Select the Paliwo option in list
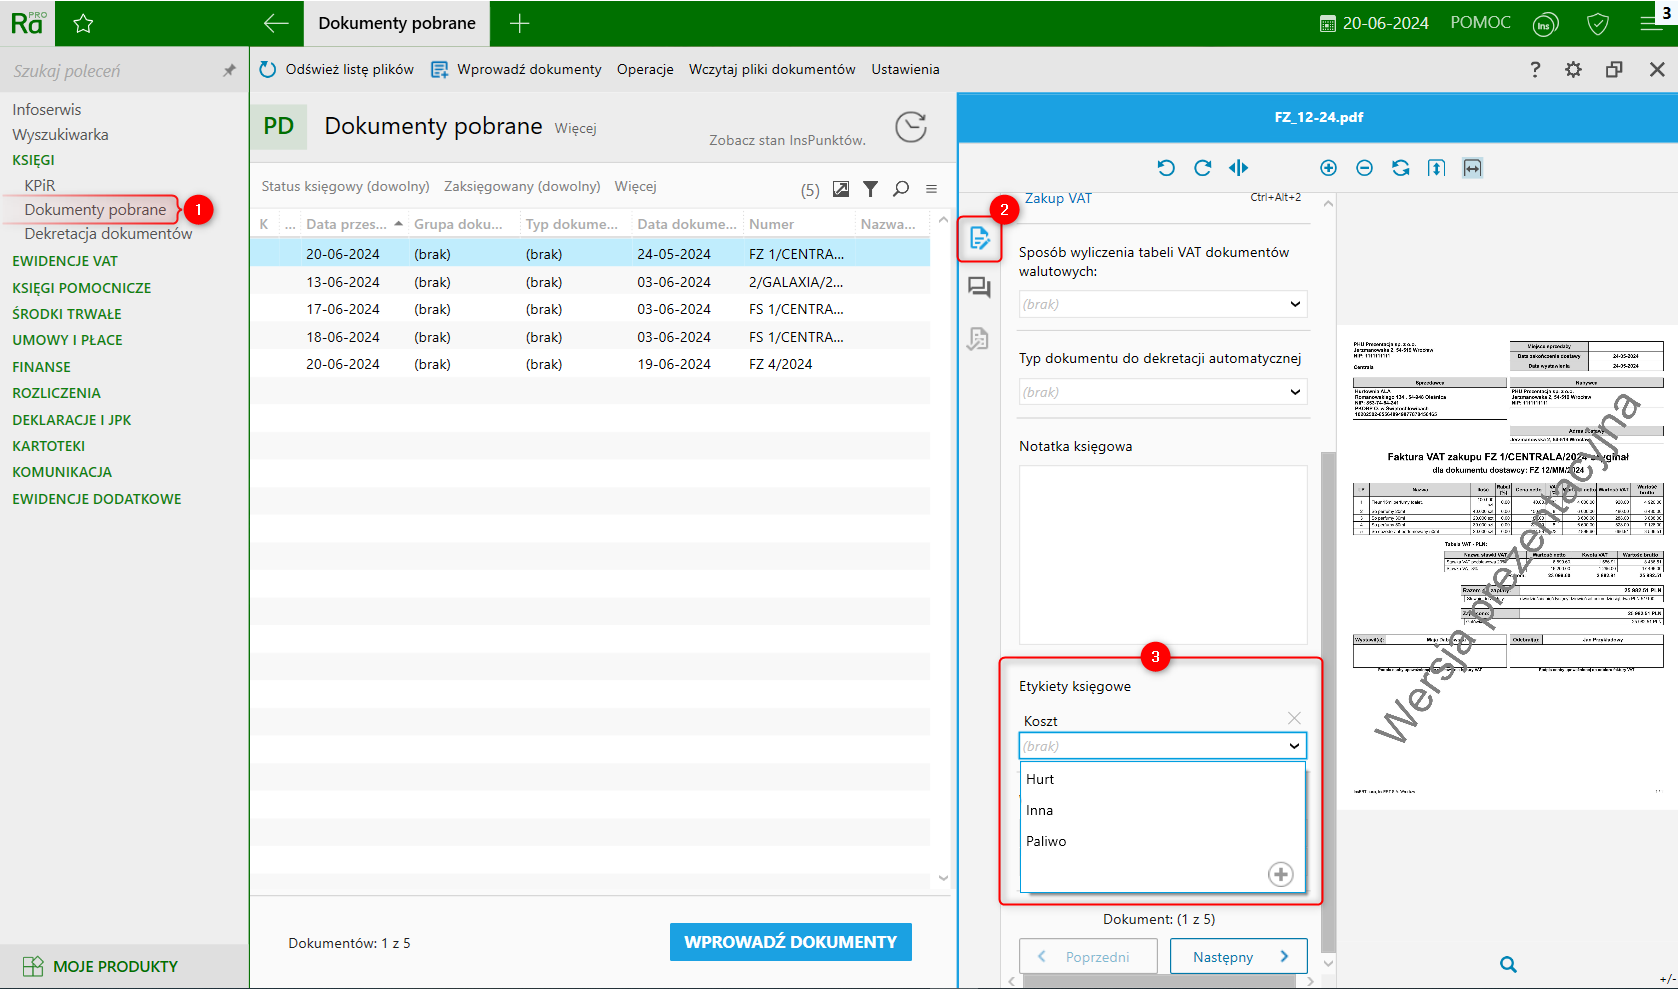Image resolution: width=1678 pixels, height=989 pixels. 1046,841
